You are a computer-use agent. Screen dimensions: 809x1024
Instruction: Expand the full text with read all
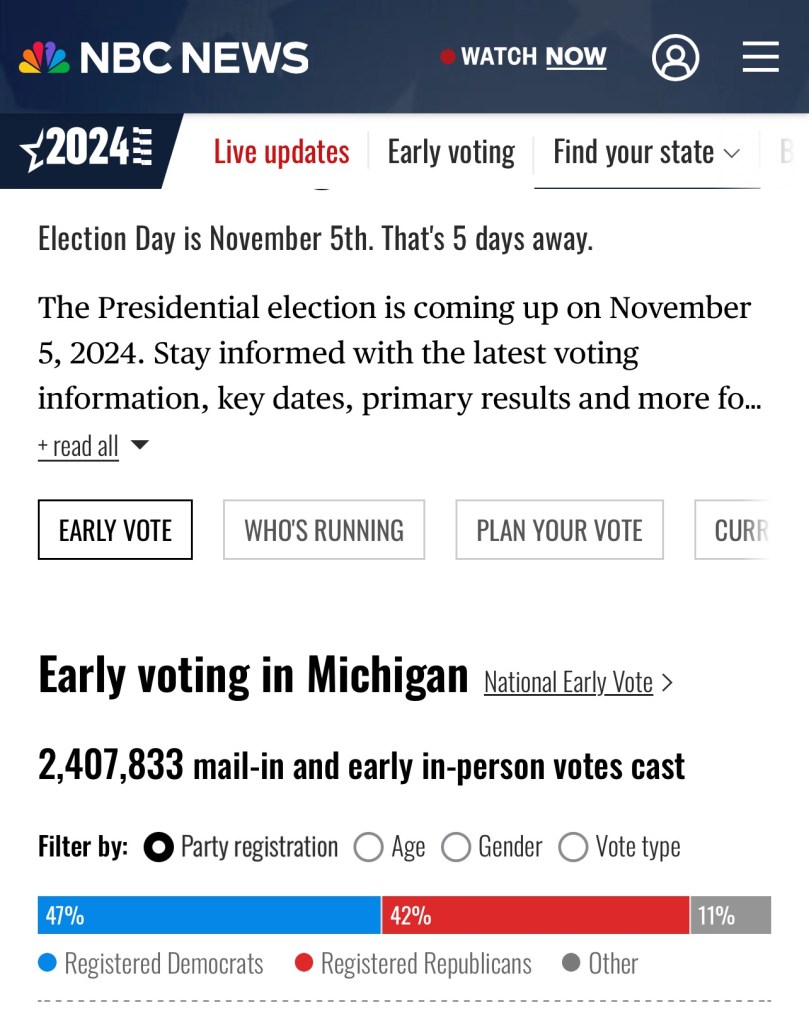click(78, 446)
